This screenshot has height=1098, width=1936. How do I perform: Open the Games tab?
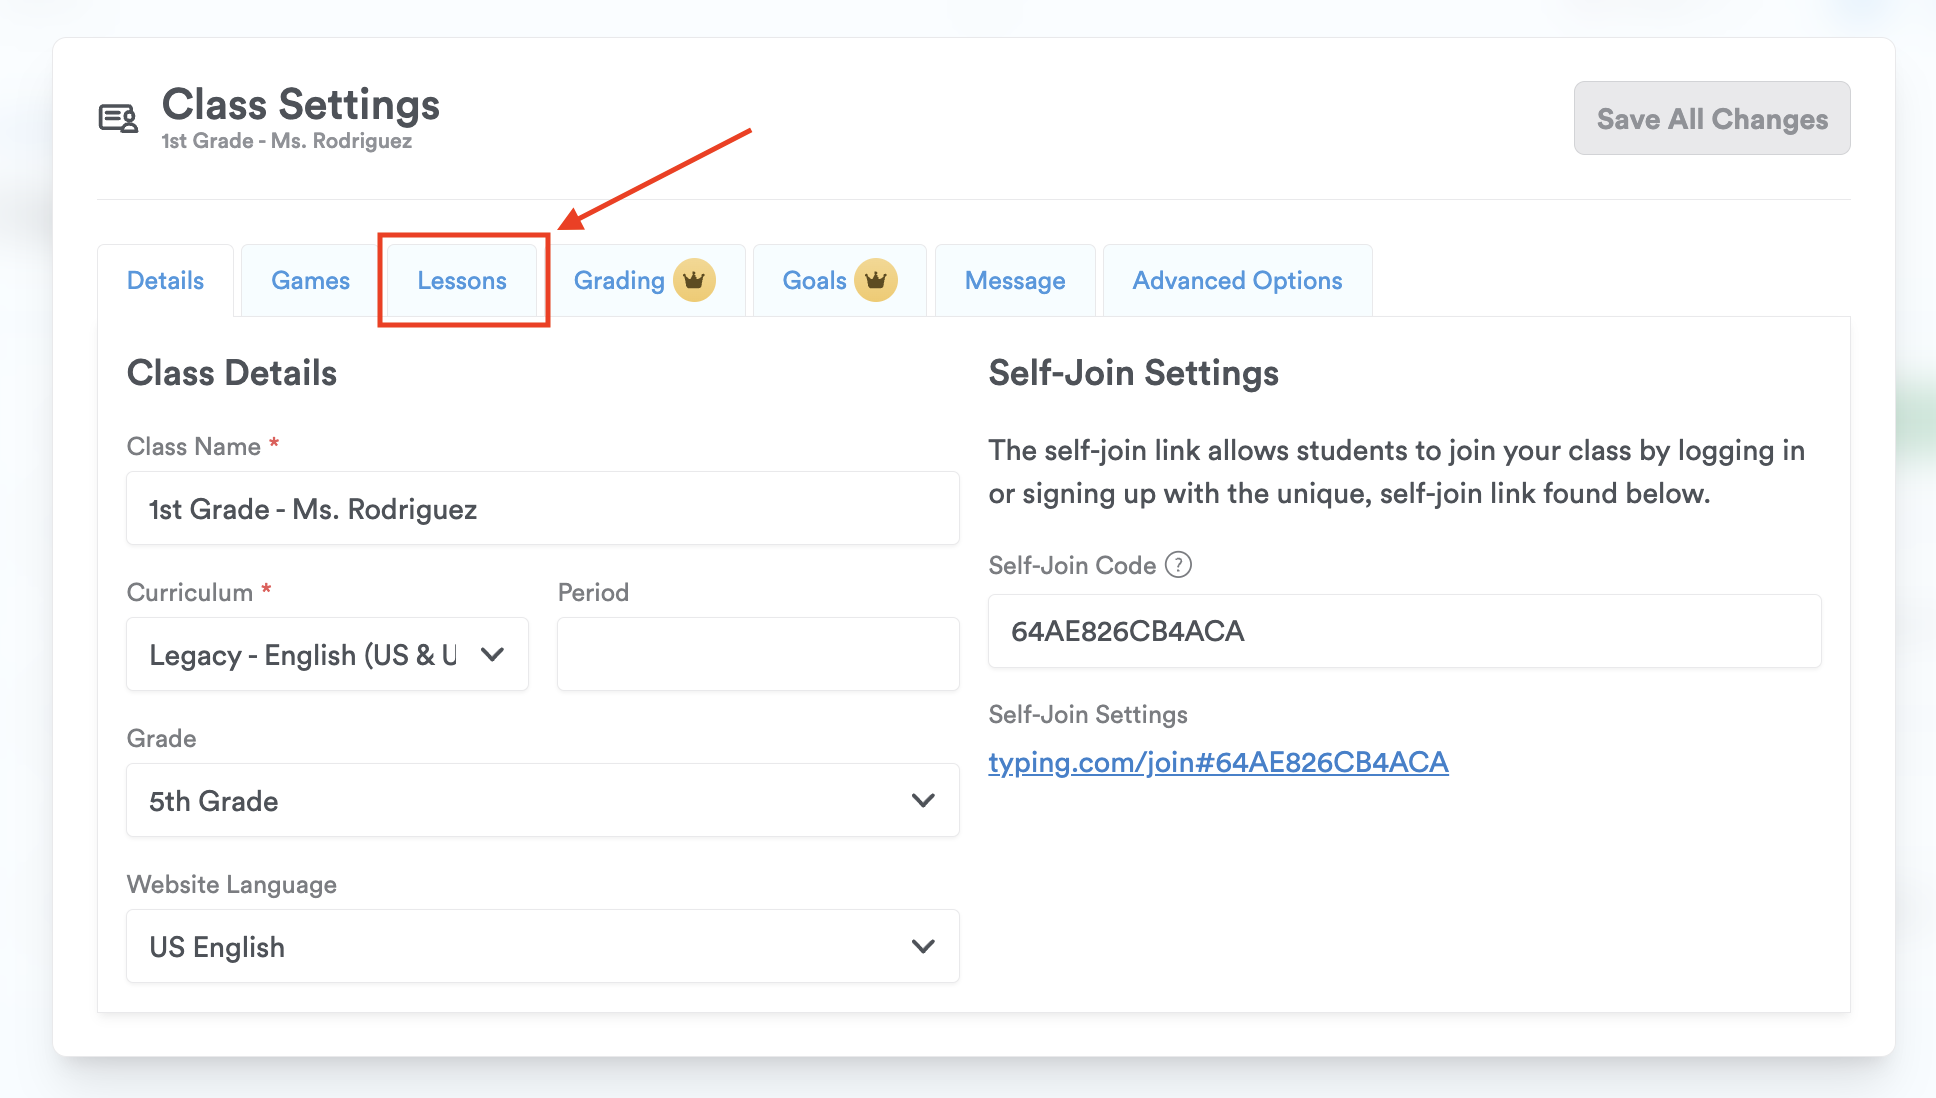pos(310,280)
